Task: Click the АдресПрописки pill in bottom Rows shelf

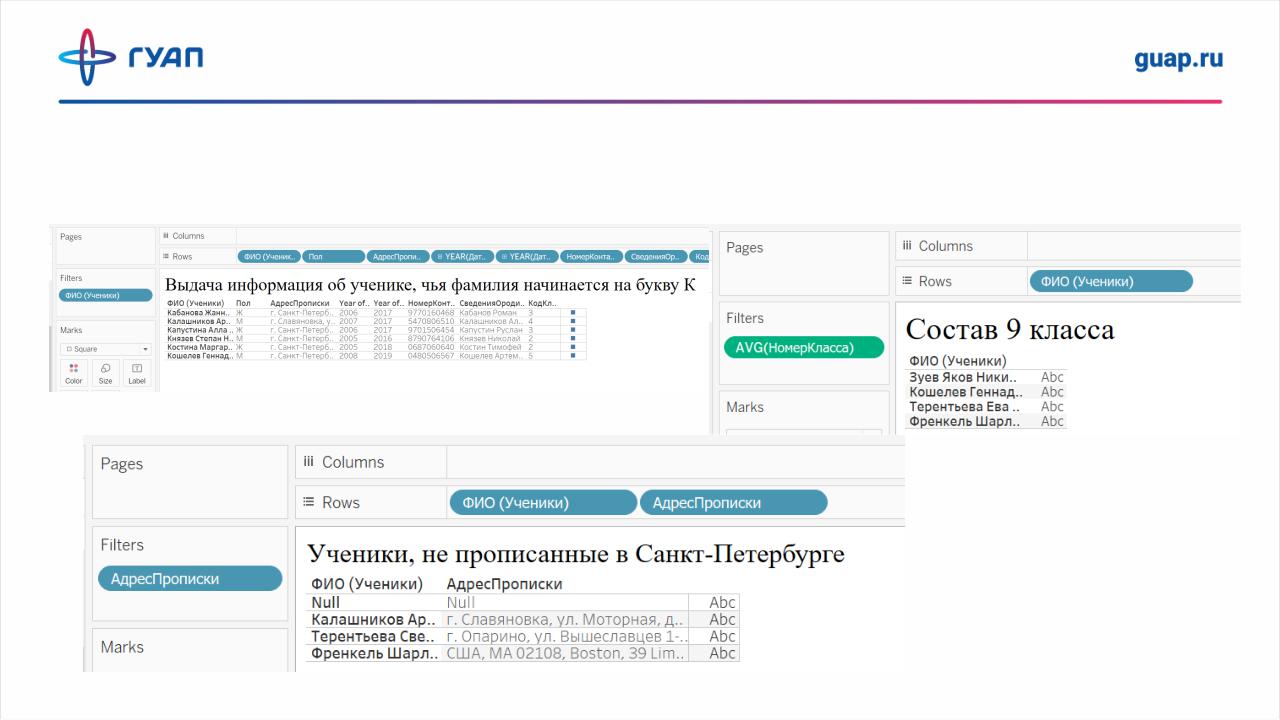Action: point(733,502)
